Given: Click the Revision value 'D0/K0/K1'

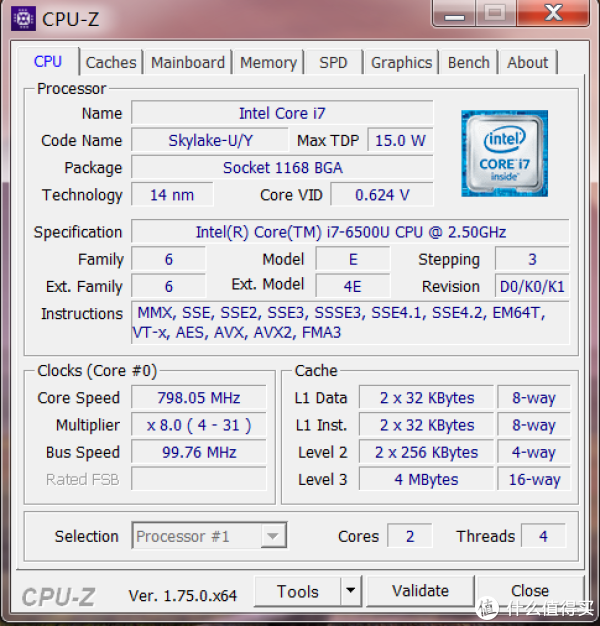Looking at the screenshot, I should (532, 286).
